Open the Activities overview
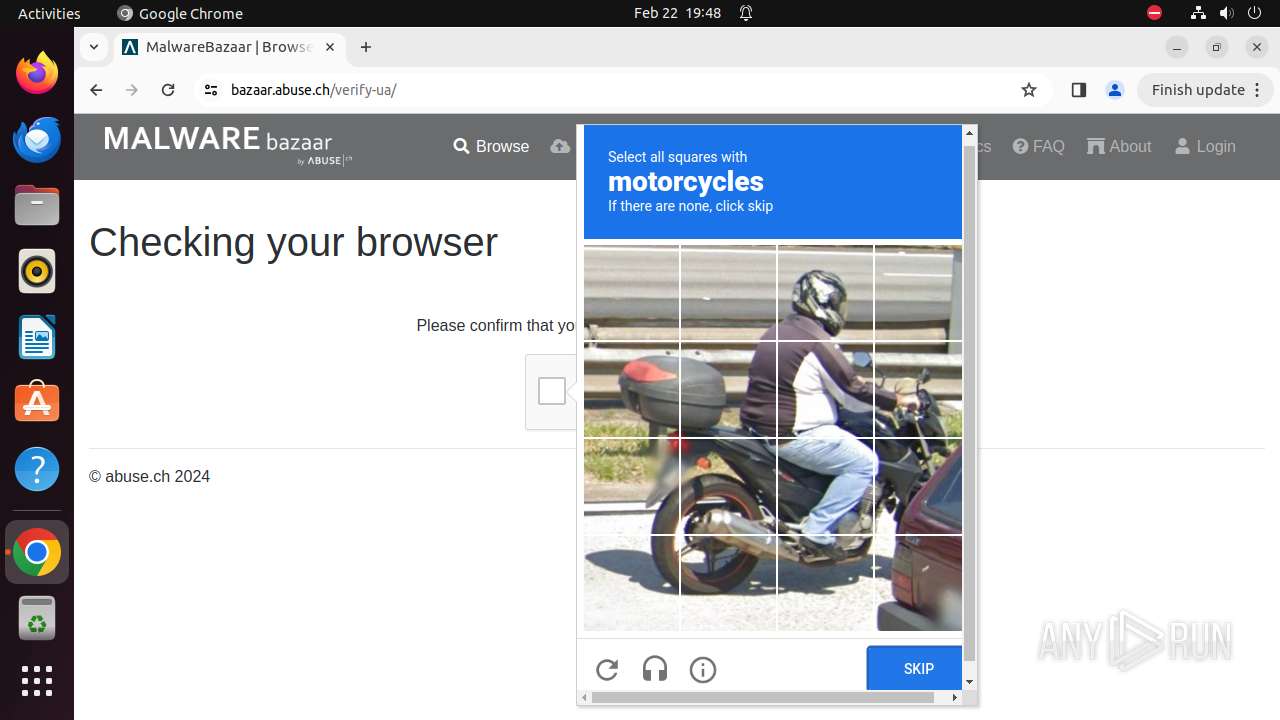 49,13
